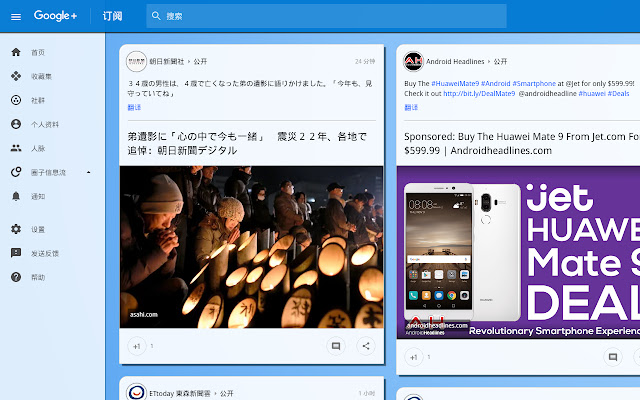Comment on the Android Headlines post

613,357
